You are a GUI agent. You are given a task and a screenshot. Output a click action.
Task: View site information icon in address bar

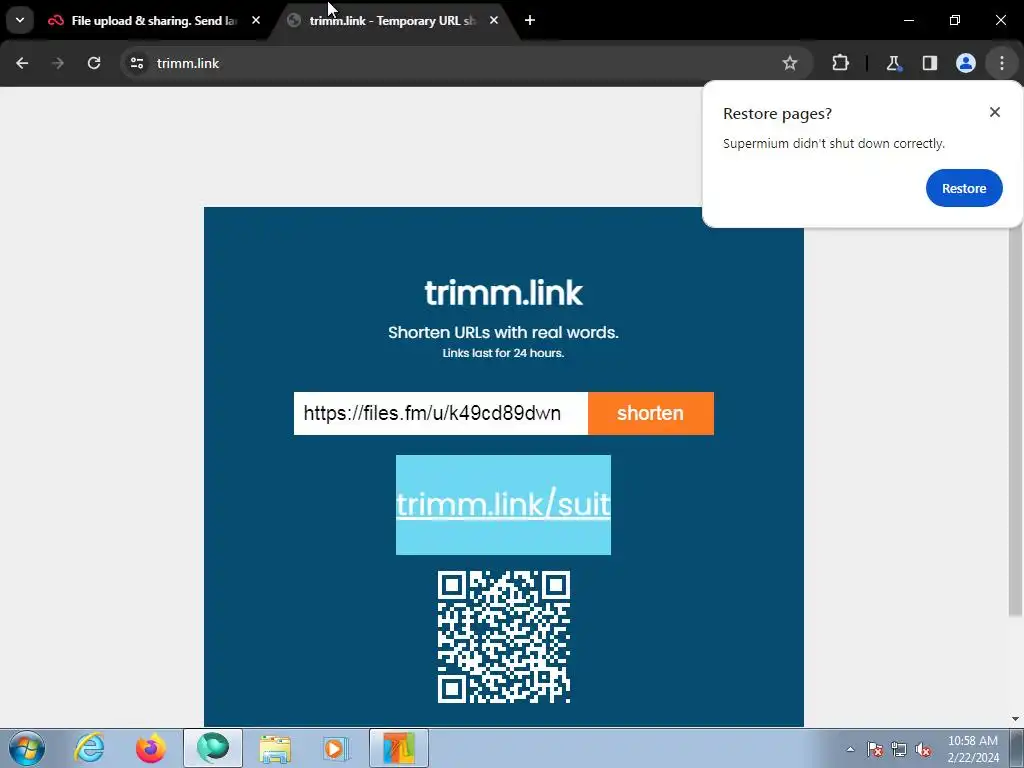(137, 63)
